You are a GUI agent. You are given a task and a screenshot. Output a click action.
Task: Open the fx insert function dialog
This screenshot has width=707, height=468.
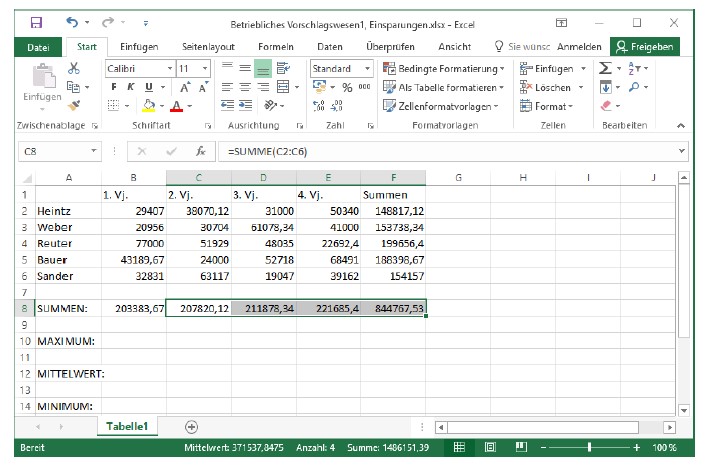201,151
